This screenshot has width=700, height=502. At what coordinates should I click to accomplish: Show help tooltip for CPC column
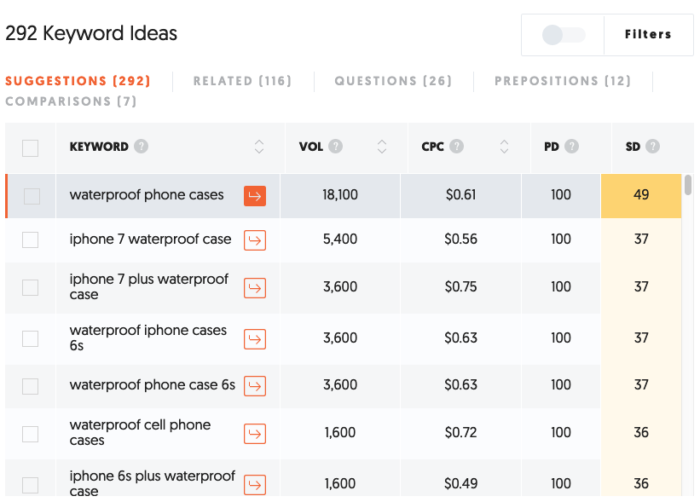[456, 146]
